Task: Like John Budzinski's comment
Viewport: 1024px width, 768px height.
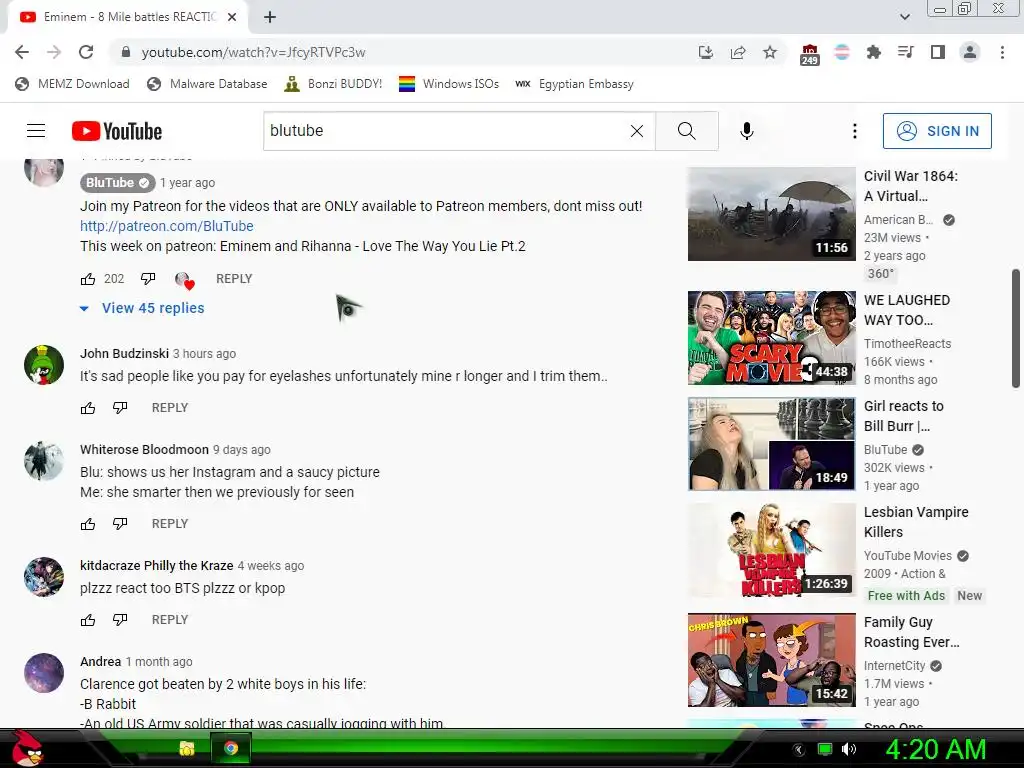Action: pos(88,408)
